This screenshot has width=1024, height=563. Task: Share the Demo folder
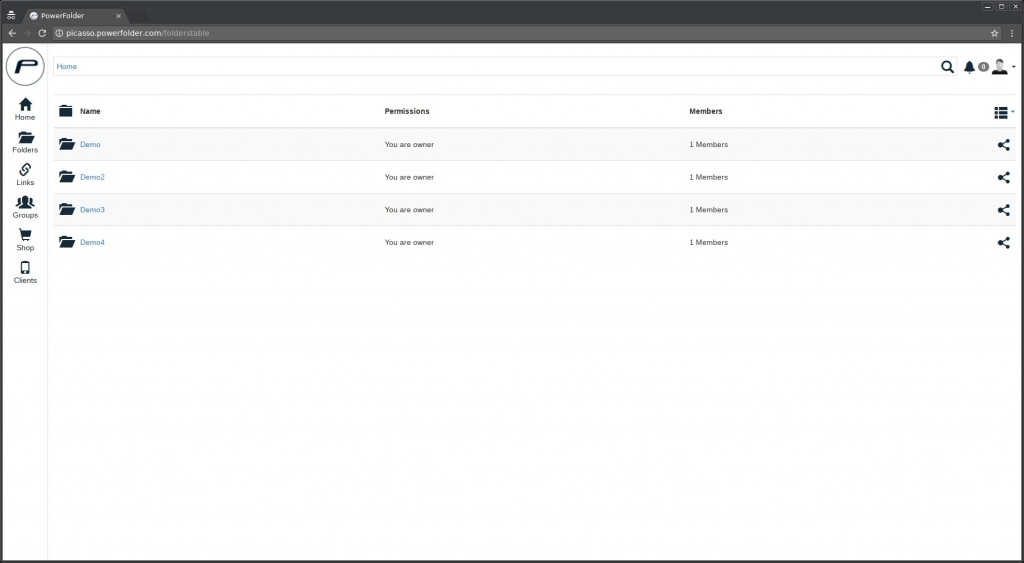1003,145
